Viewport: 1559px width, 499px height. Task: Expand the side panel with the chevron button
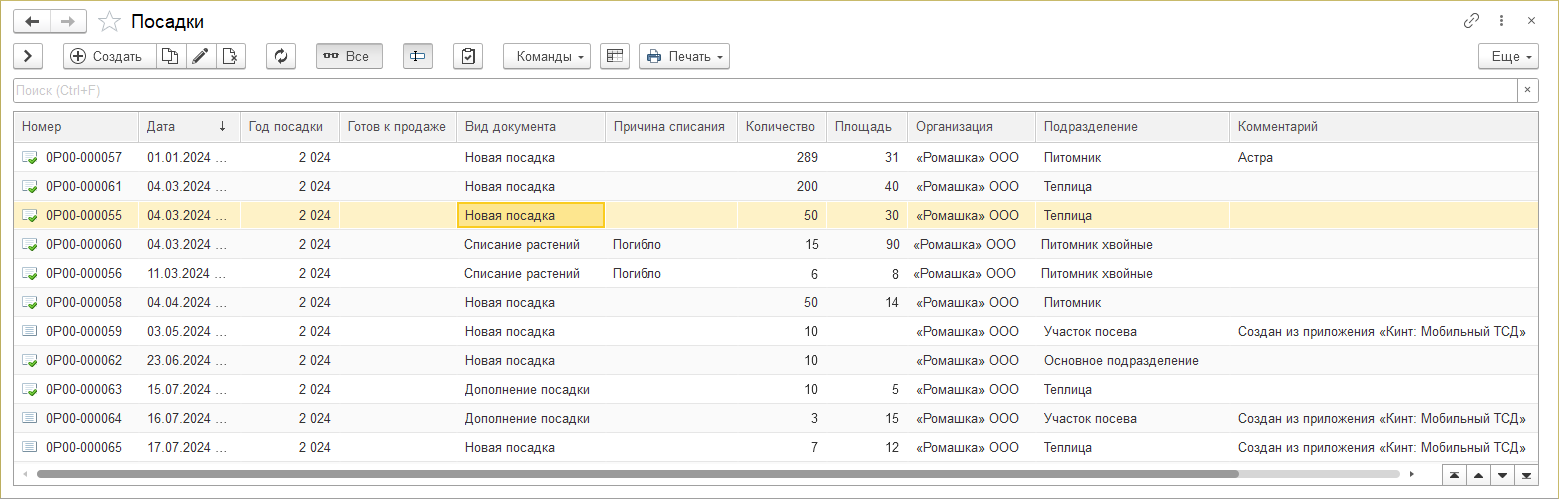pos(28,57)
